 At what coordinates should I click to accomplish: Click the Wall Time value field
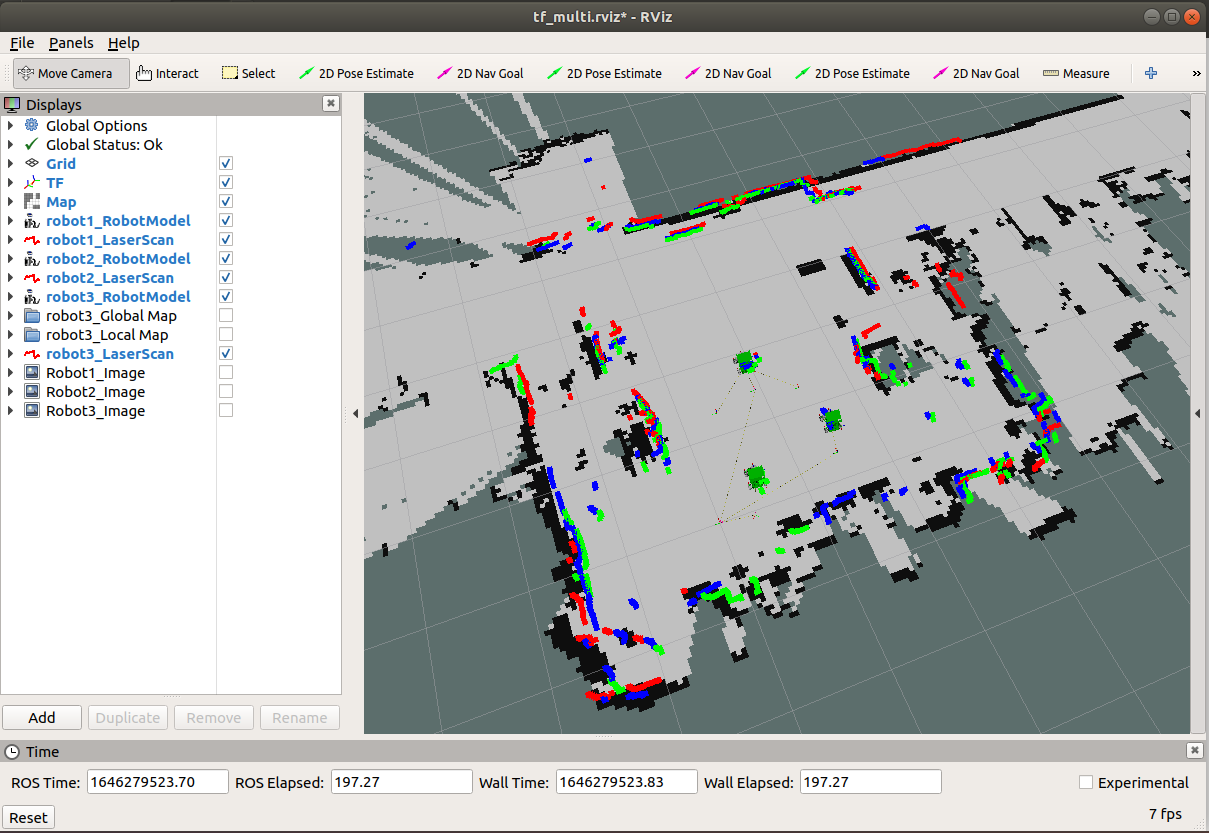[626, 782]
